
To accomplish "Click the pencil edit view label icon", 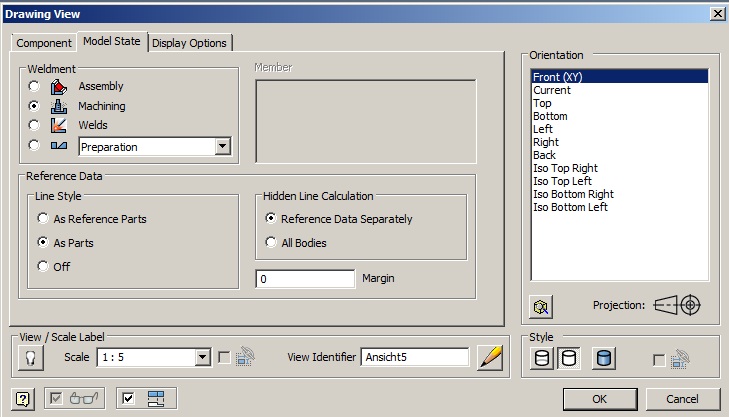I will click(490, 358).
